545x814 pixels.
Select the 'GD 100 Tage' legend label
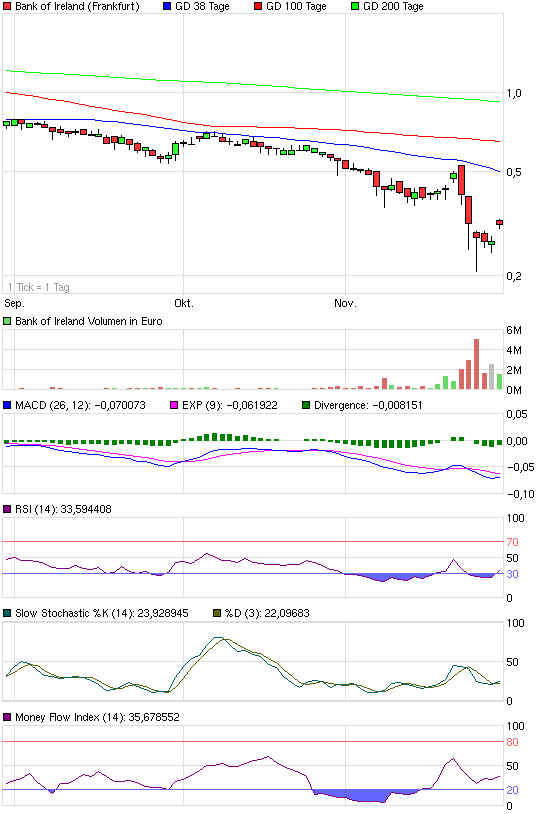click(296, 7)
